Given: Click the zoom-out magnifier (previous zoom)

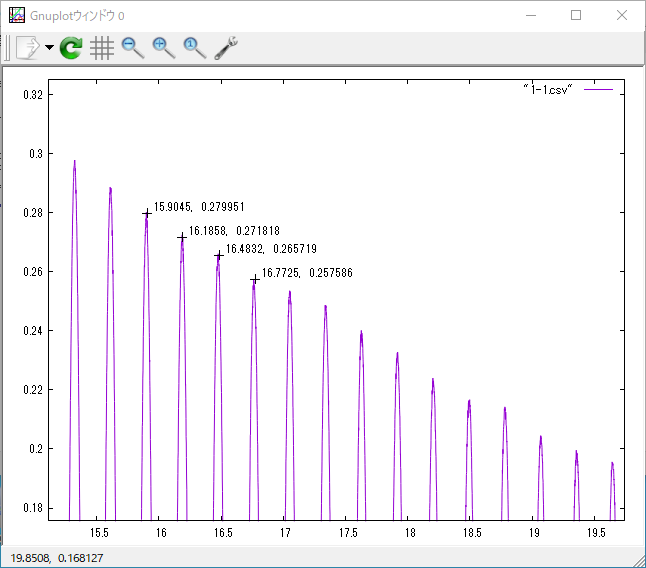Looking at the screenshot, I should tap(132, 48).
